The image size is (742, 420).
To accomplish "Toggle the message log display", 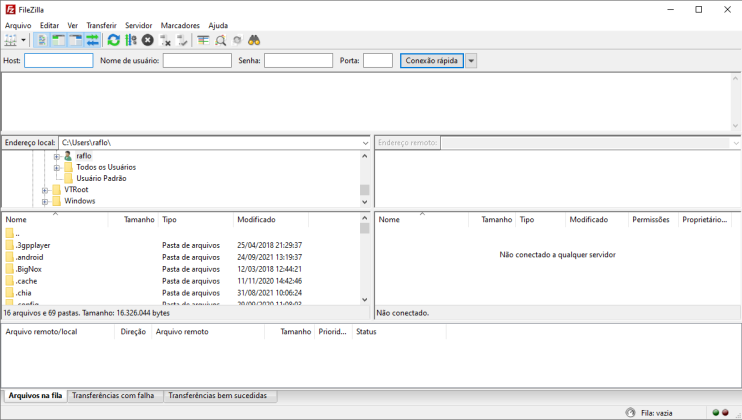I will pos(42,41).
